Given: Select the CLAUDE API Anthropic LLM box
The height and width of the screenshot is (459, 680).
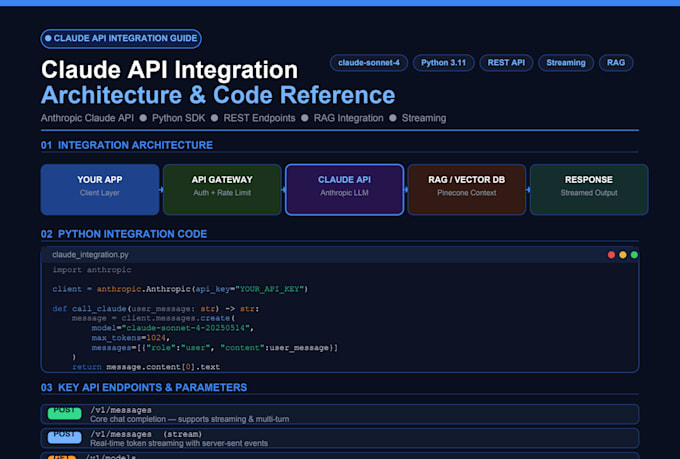Looking at the screenshot, I should pyautogui.click(x=344, y=190).
